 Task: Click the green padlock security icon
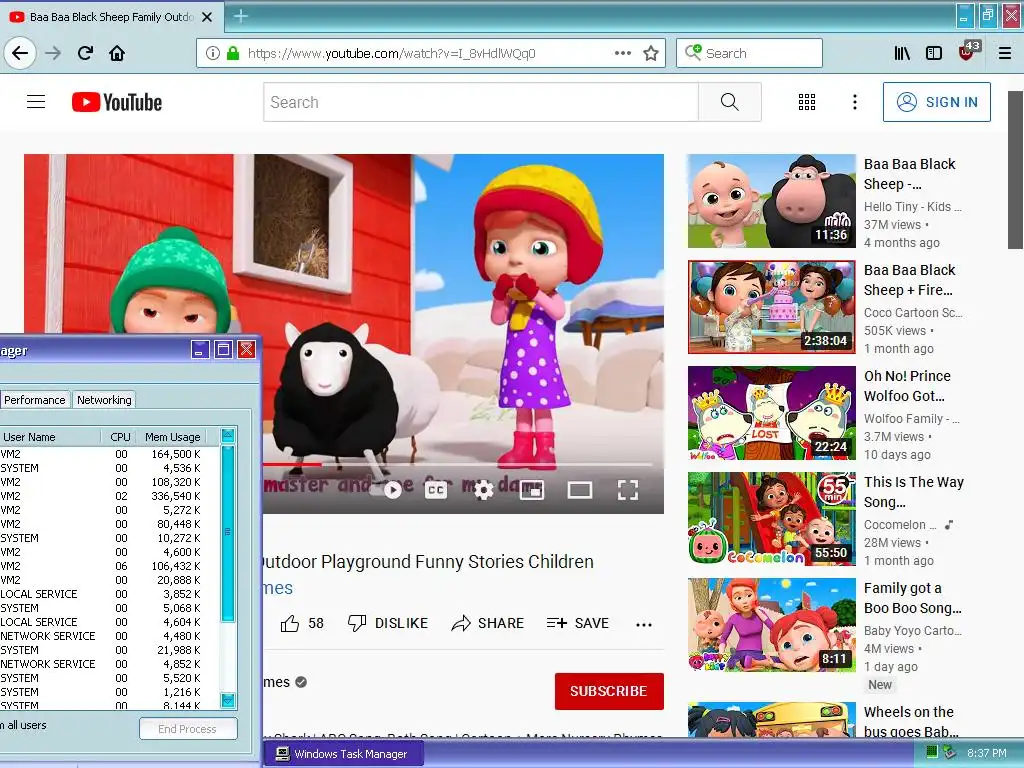(232, 53)
